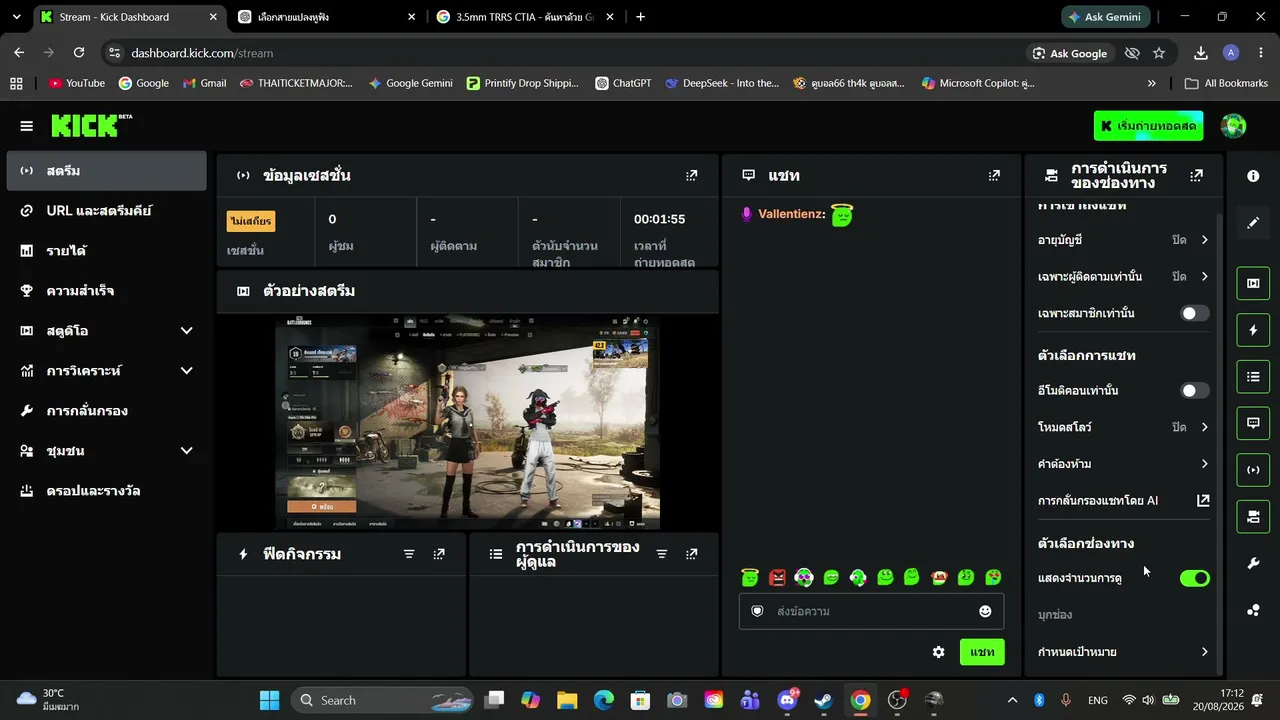Screen dimensions: 1280x720
Task: Open ChatGPT bookmark
Action: [x=623, y=83]
